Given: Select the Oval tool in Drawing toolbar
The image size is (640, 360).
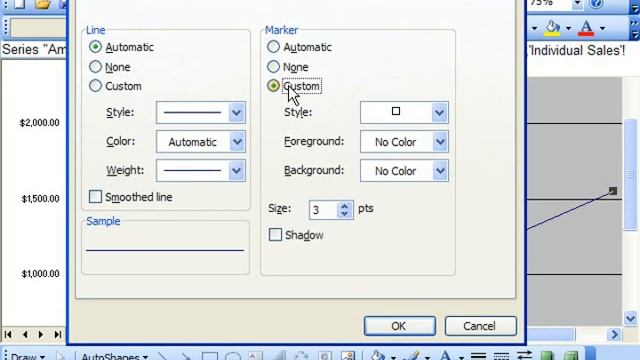Looking at the screenshot, I should click(233, 356).
